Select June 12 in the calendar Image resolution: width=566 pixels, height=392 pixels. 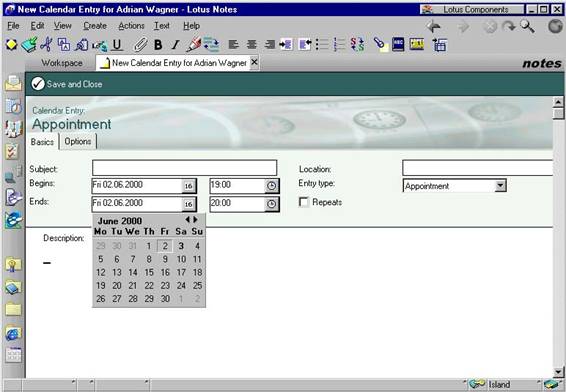[101, 273]
